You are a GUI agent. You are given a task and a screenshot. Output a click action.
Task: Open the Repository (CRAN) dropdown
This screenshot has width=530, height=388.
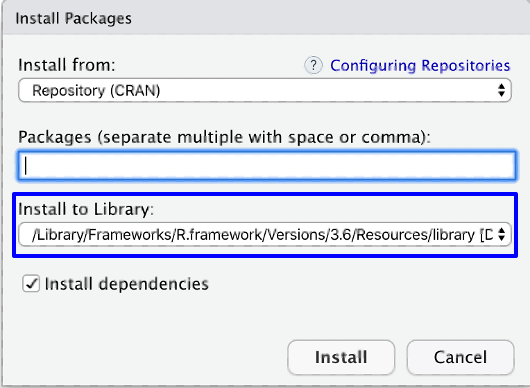pyautogui.click(x=265, y=90)
